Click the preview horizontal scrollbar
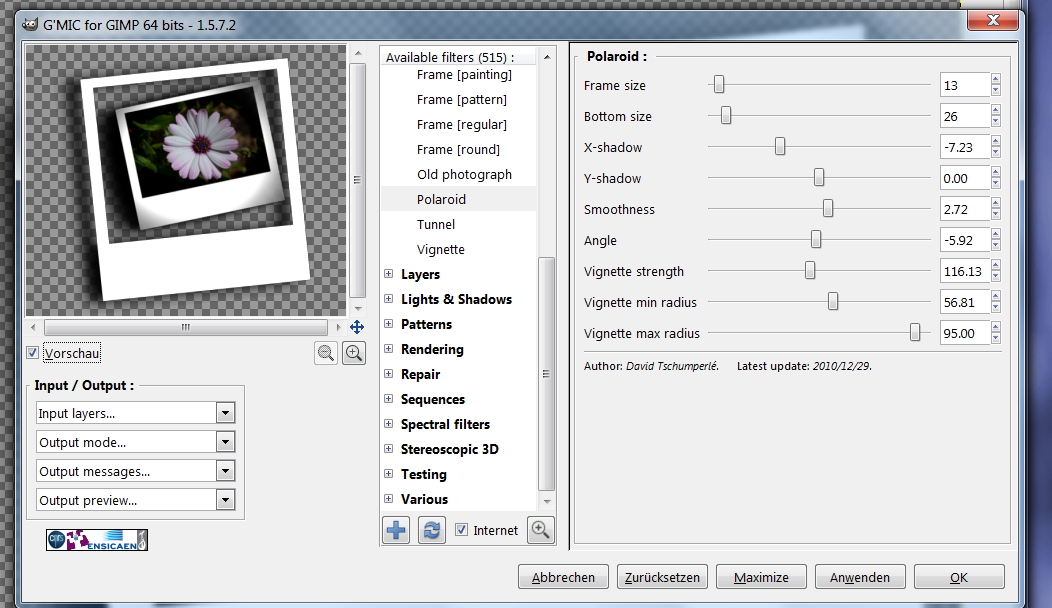1052x608 pixels. [186, 327]
